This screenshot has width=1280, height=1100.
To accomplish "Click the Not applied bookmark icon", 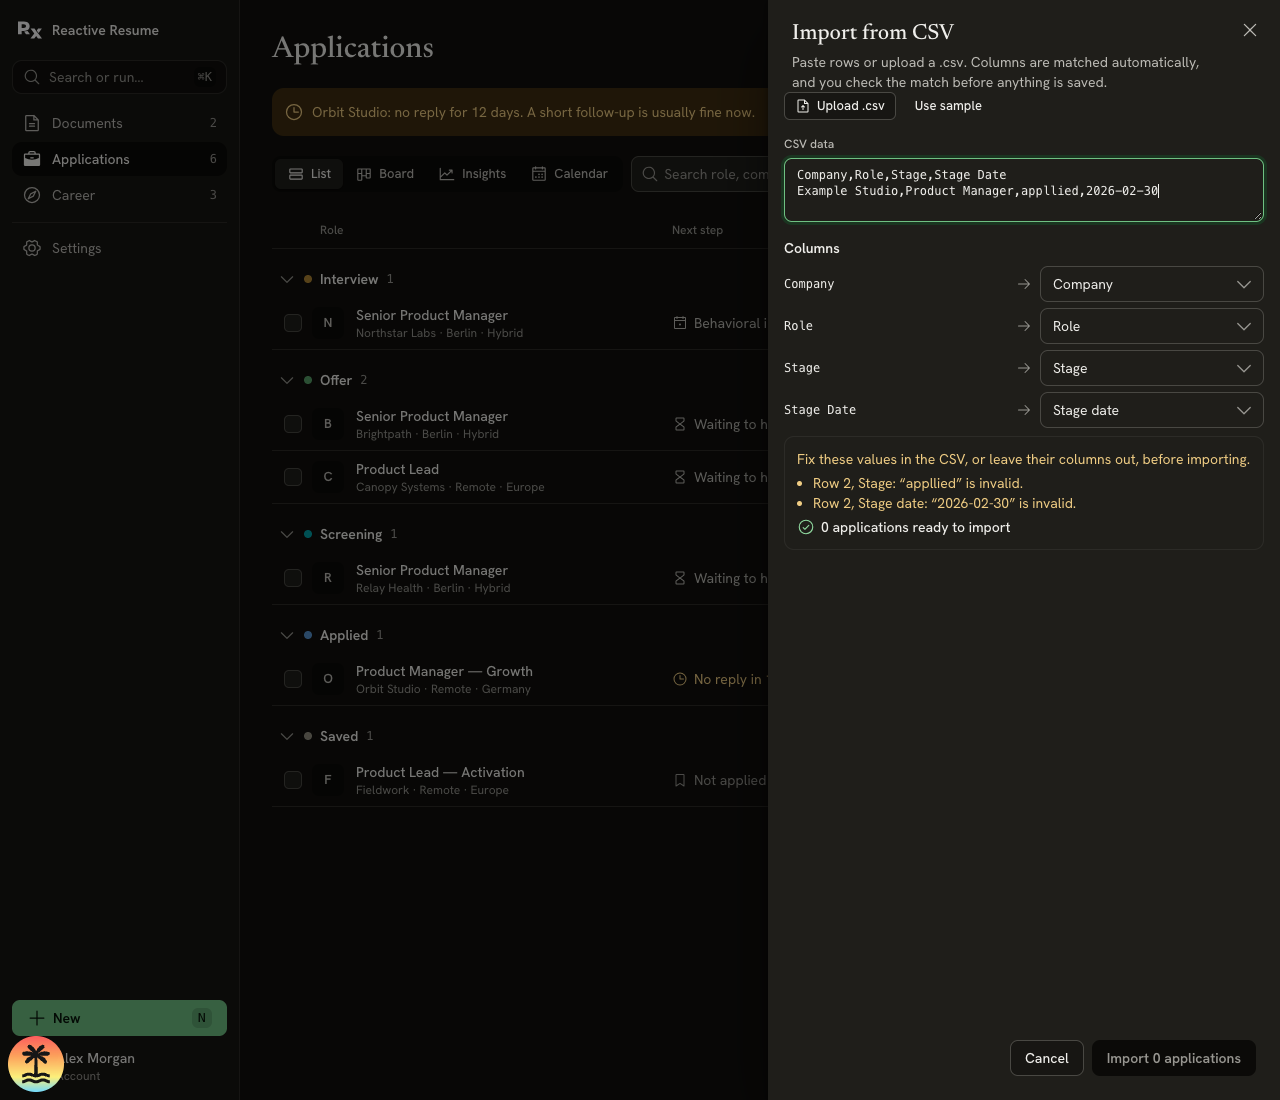I will click(x=680, y=780).
